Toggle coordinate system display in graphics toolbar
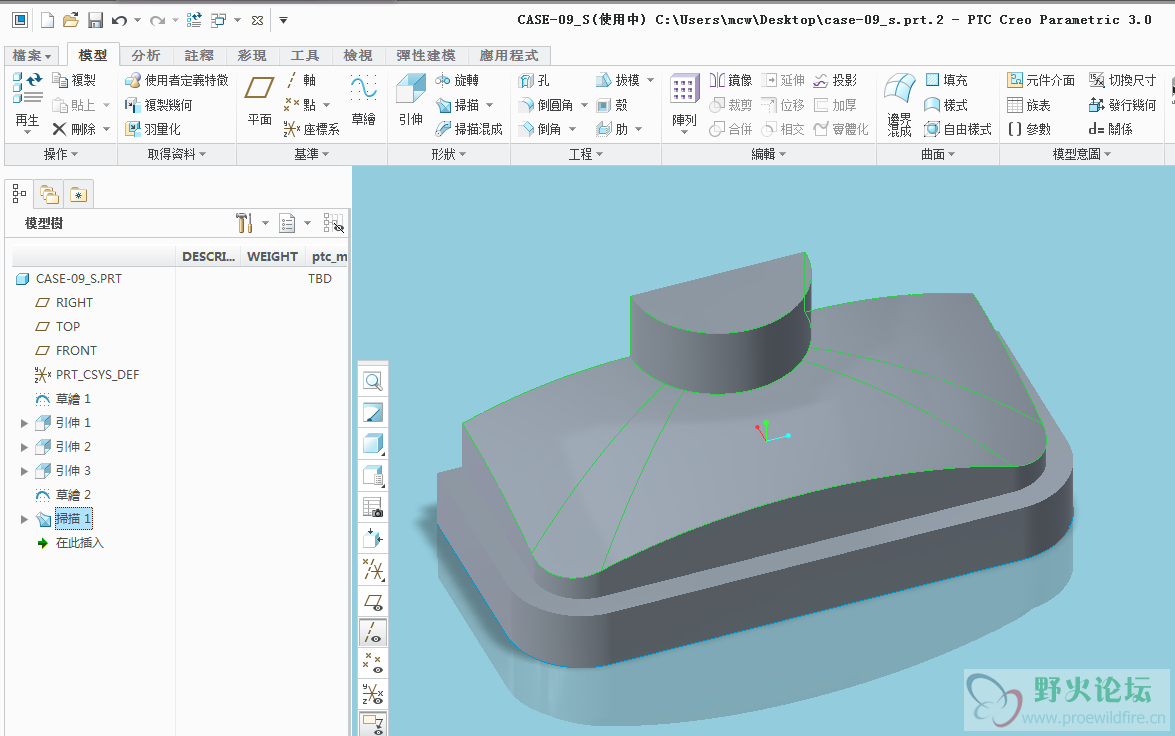Image resolution: width=1175 pixels, height=736 pixels. pos(372,693)
